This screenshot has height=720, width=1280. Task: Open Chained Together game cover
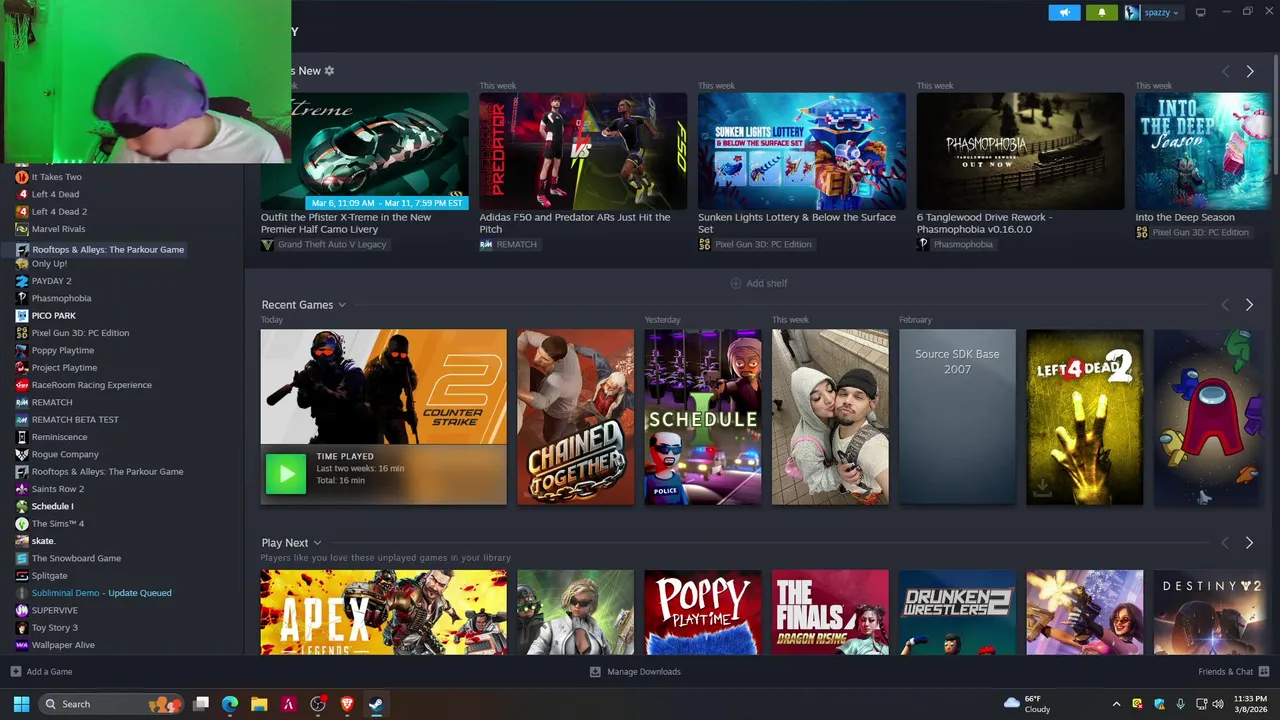[575, 417]
